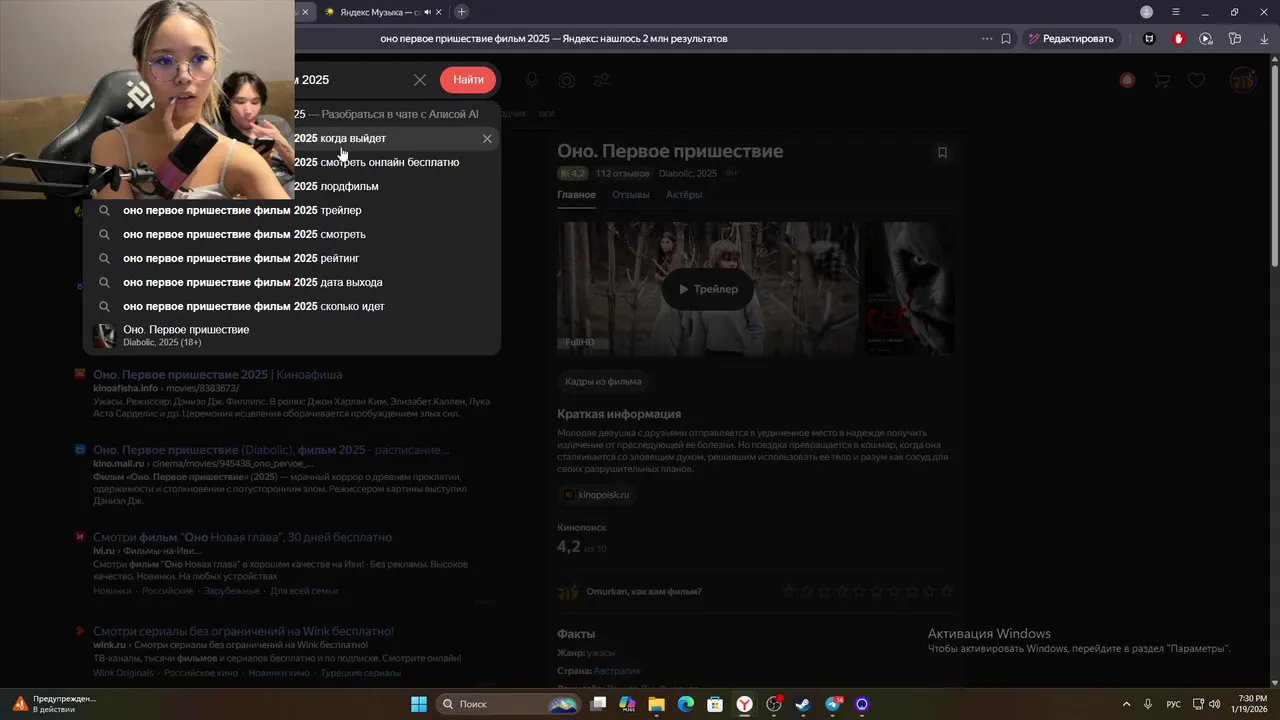Image resolution: width=1280 pixels, height=720 pixels.
Task: Expand hidden system tray icons
Action: click(x=1126, y=704)
